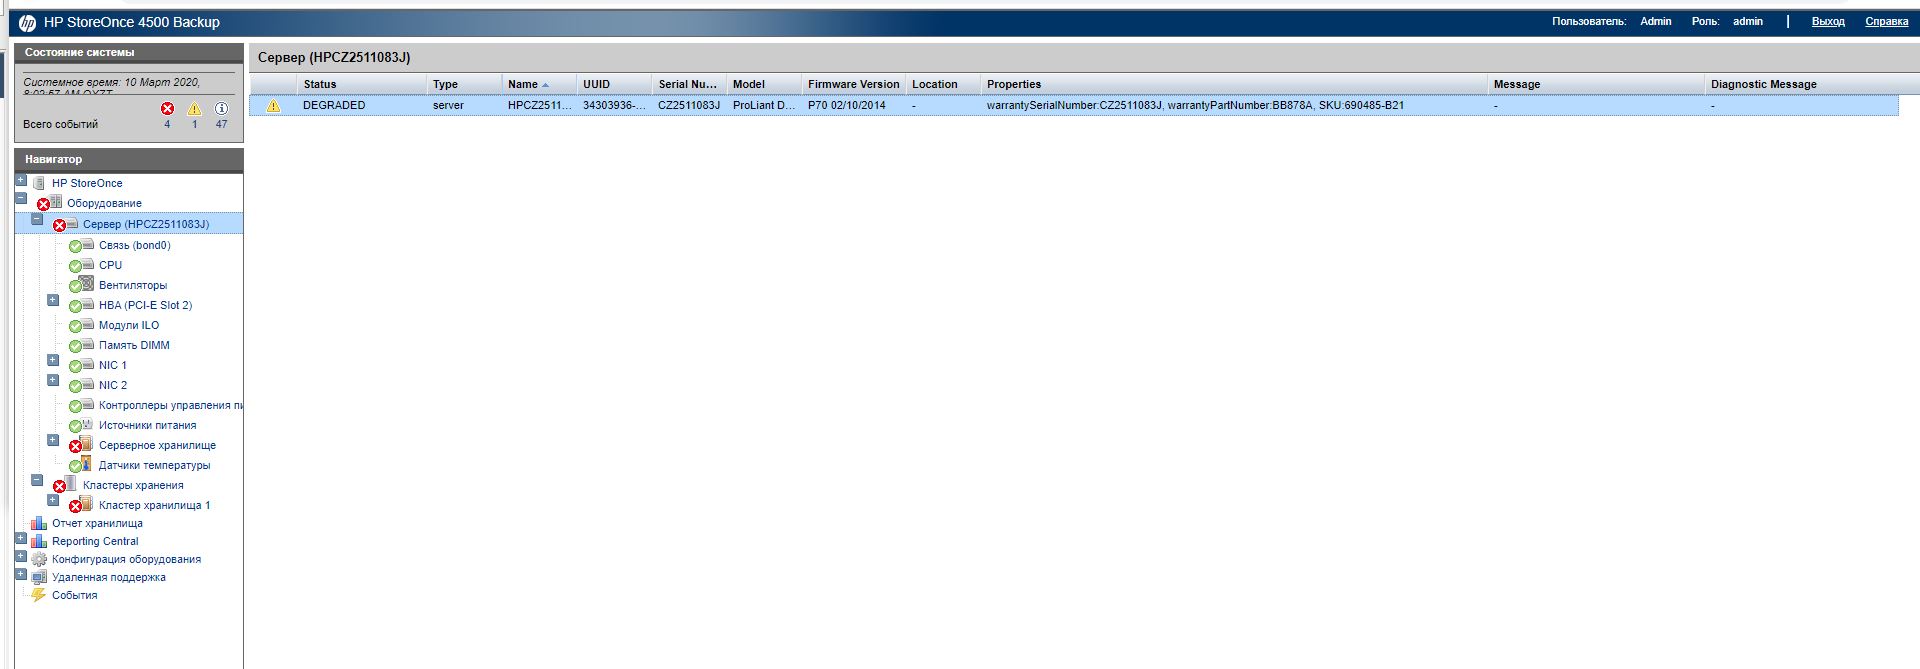
Task: Click the Конфигурация оборудования gear icon
Action: point(38,559)
